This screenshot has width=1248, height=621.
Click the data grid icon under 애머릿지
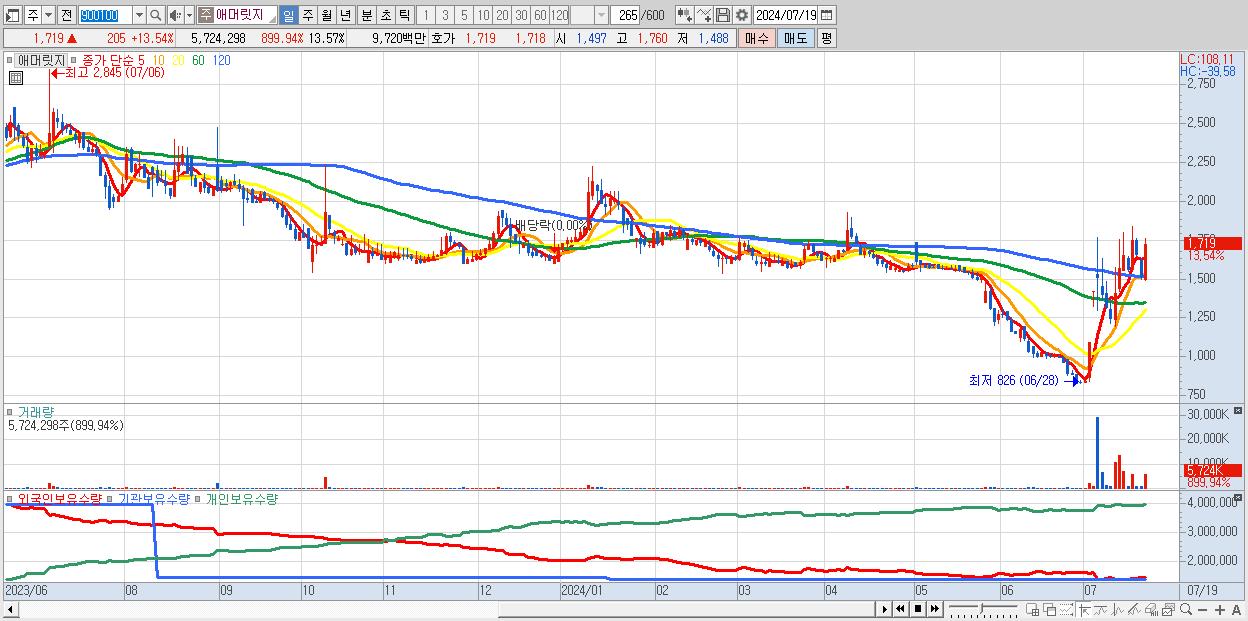point(15,77)
